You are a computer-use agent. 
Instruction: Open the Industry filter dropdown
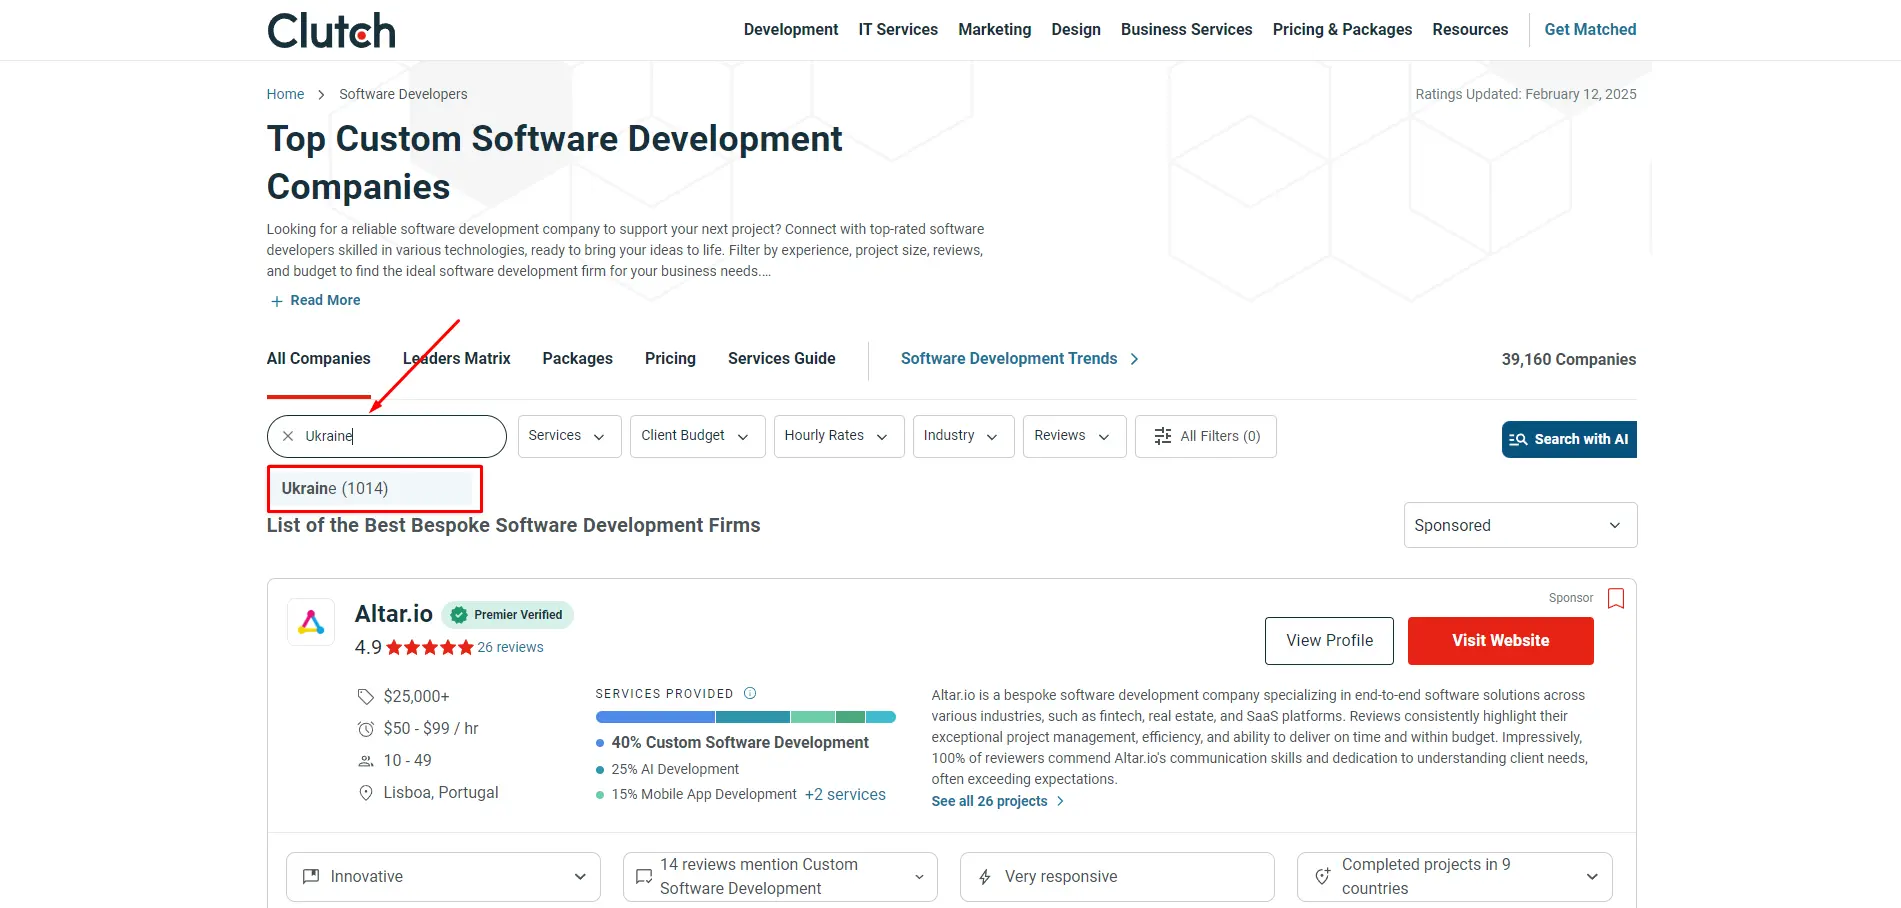point(963,436)
